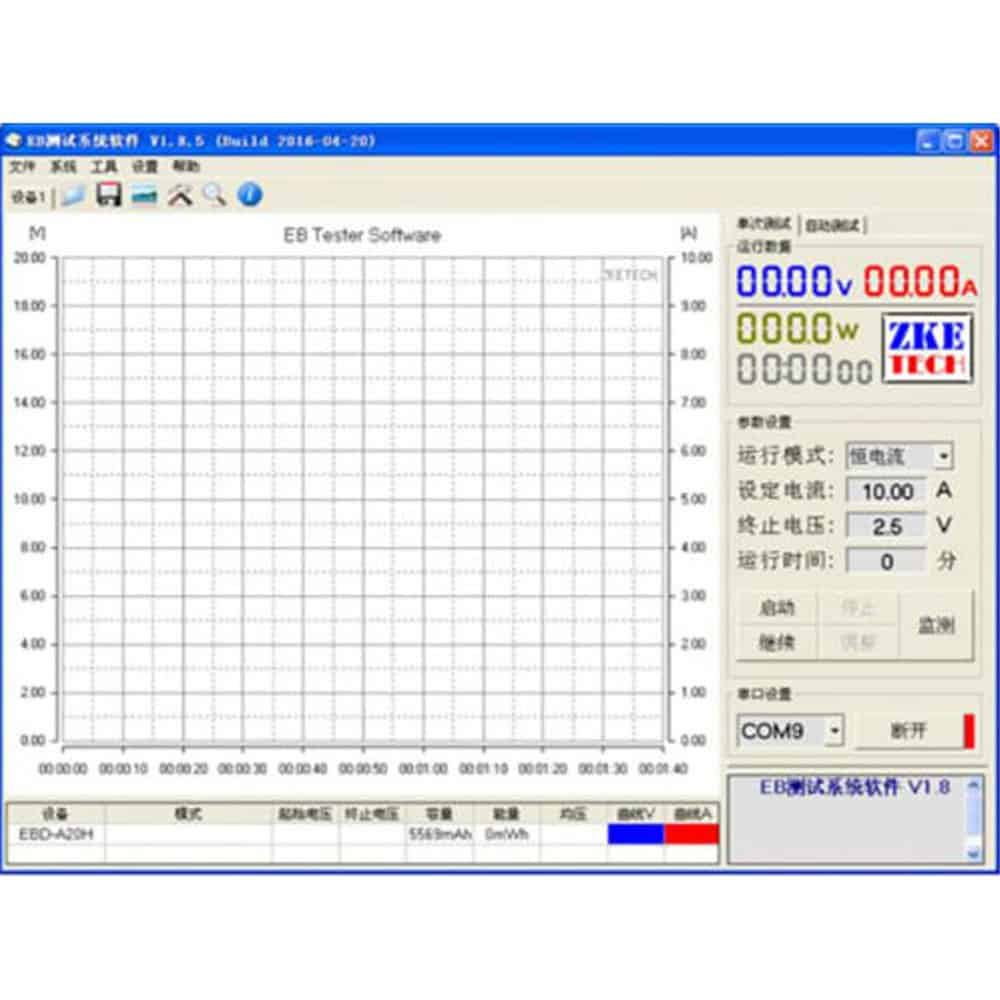Viewport: 1000px width, 1000px height.
Task: Switch to the 自动测试 tab
Action: click(x=832, y=225)
